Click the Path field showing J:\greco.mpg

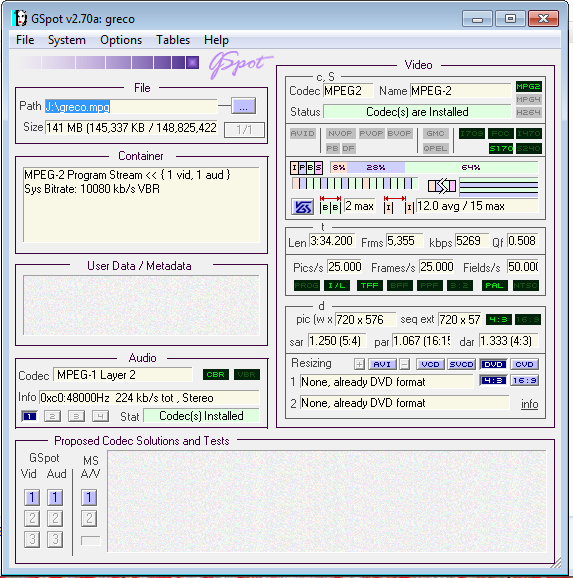click(131, 107)
